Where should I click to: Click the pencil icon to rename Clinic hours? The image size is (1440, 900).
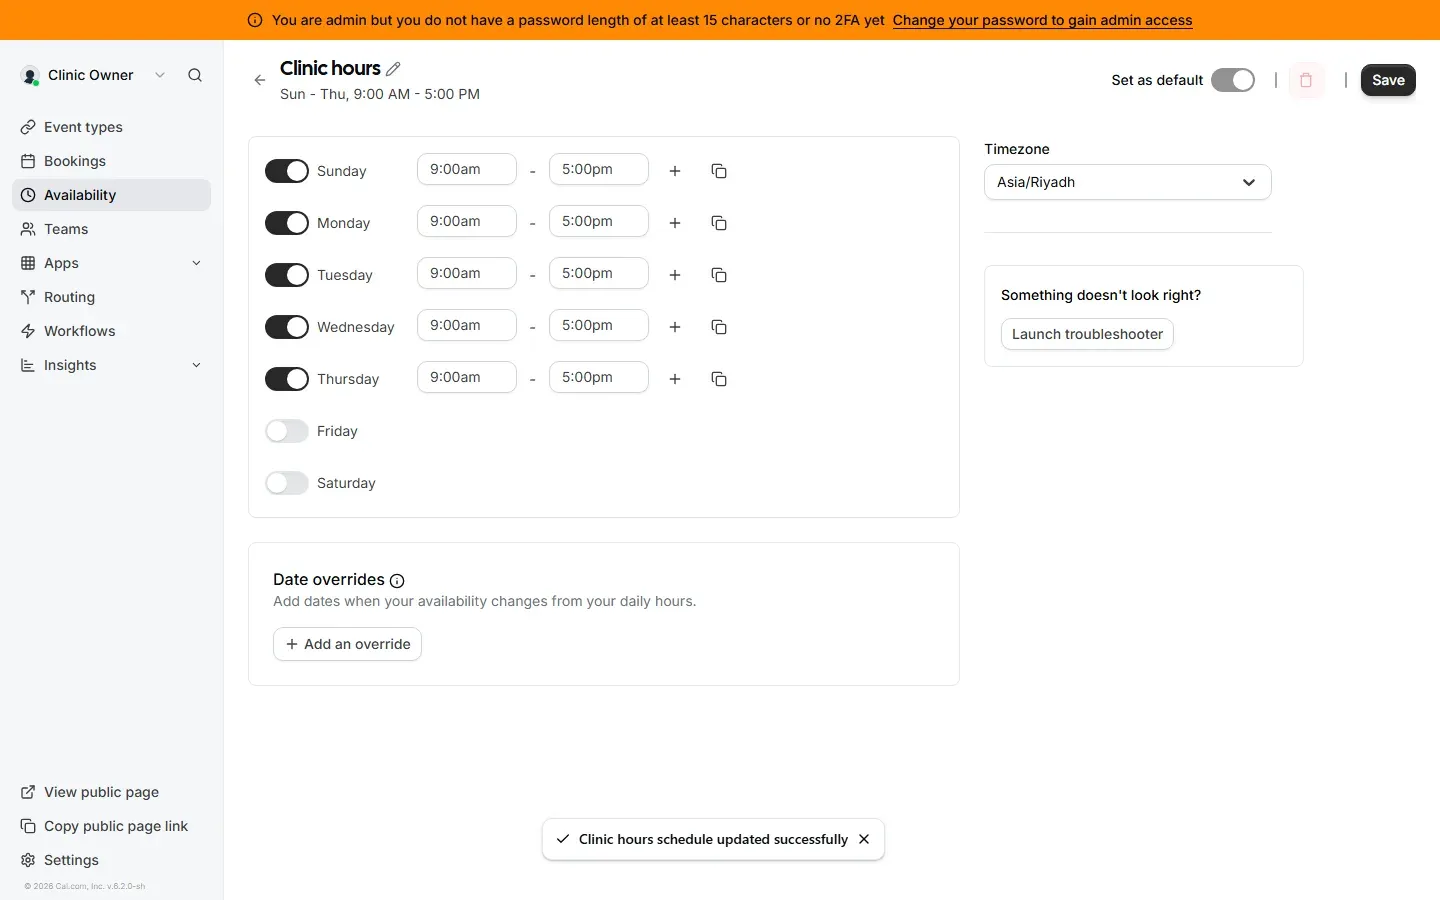(x=393, y=69)
